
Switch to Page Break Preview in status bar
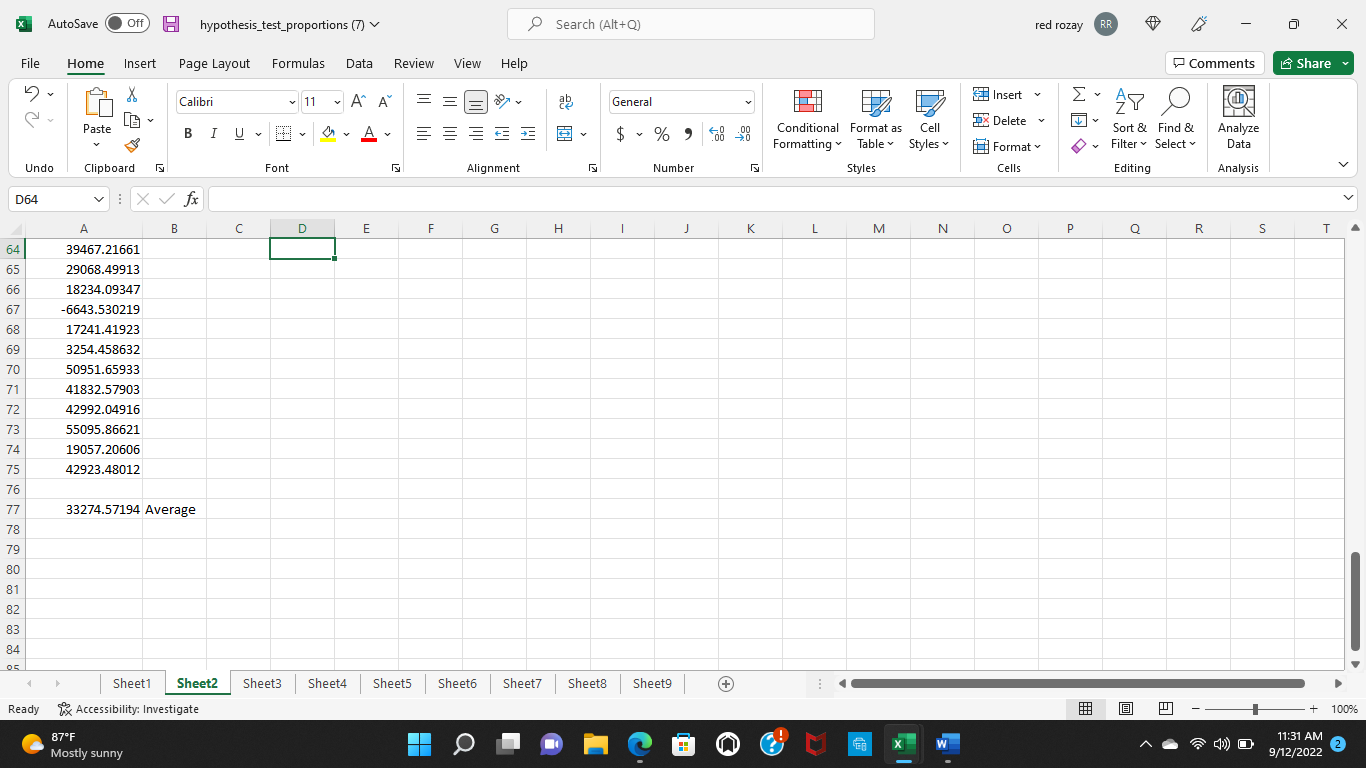[1165, 709]
